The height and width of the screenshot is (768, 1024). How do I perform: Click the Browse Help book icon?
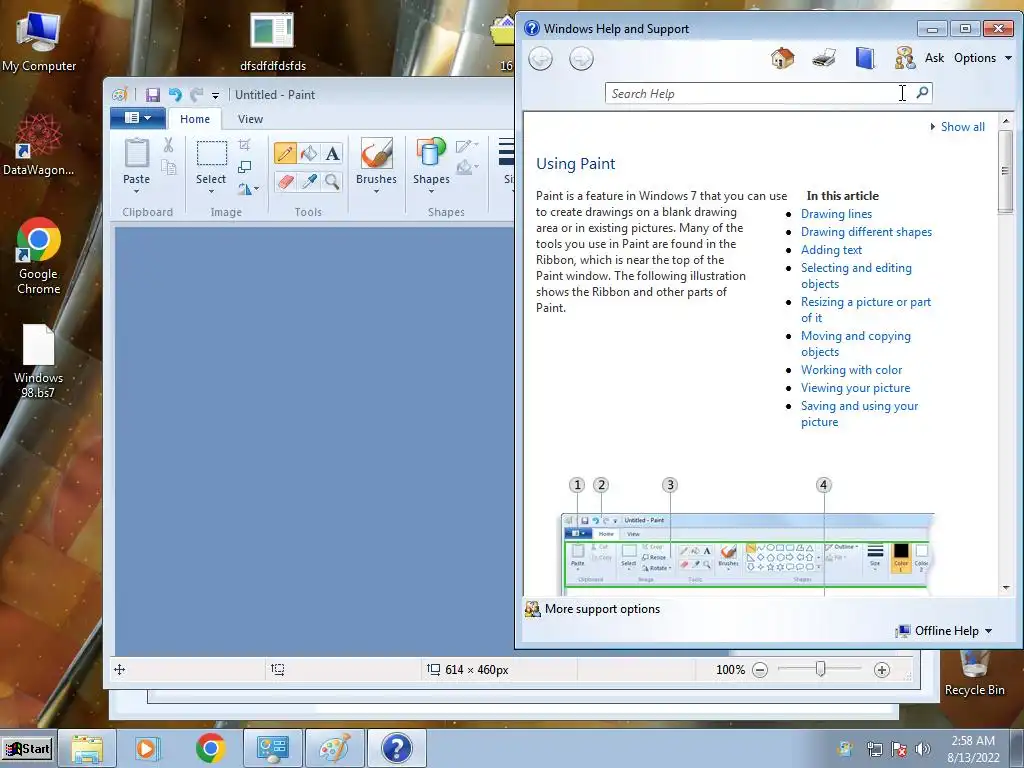tap(865, 58)
